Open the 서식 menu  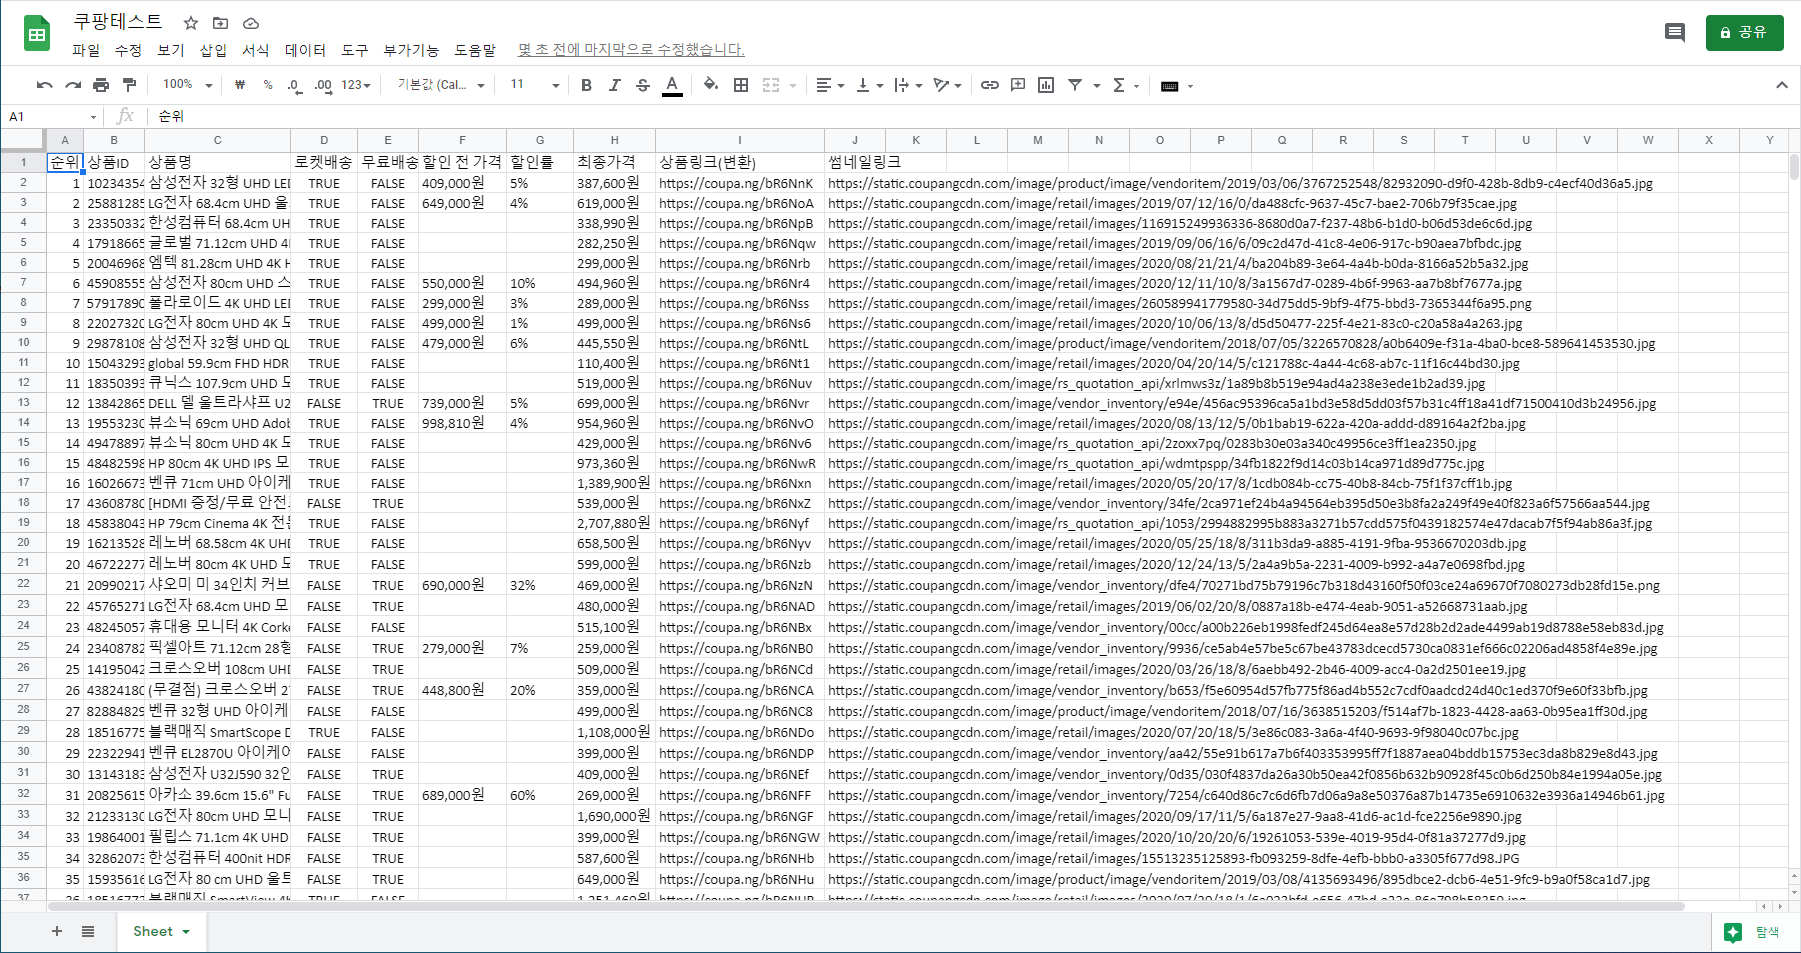click(256, 50)
